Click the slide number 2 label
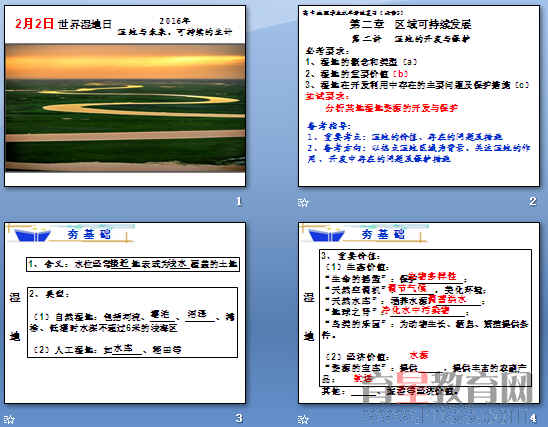This screenshot has width=548, height=427. click(533, 201)
